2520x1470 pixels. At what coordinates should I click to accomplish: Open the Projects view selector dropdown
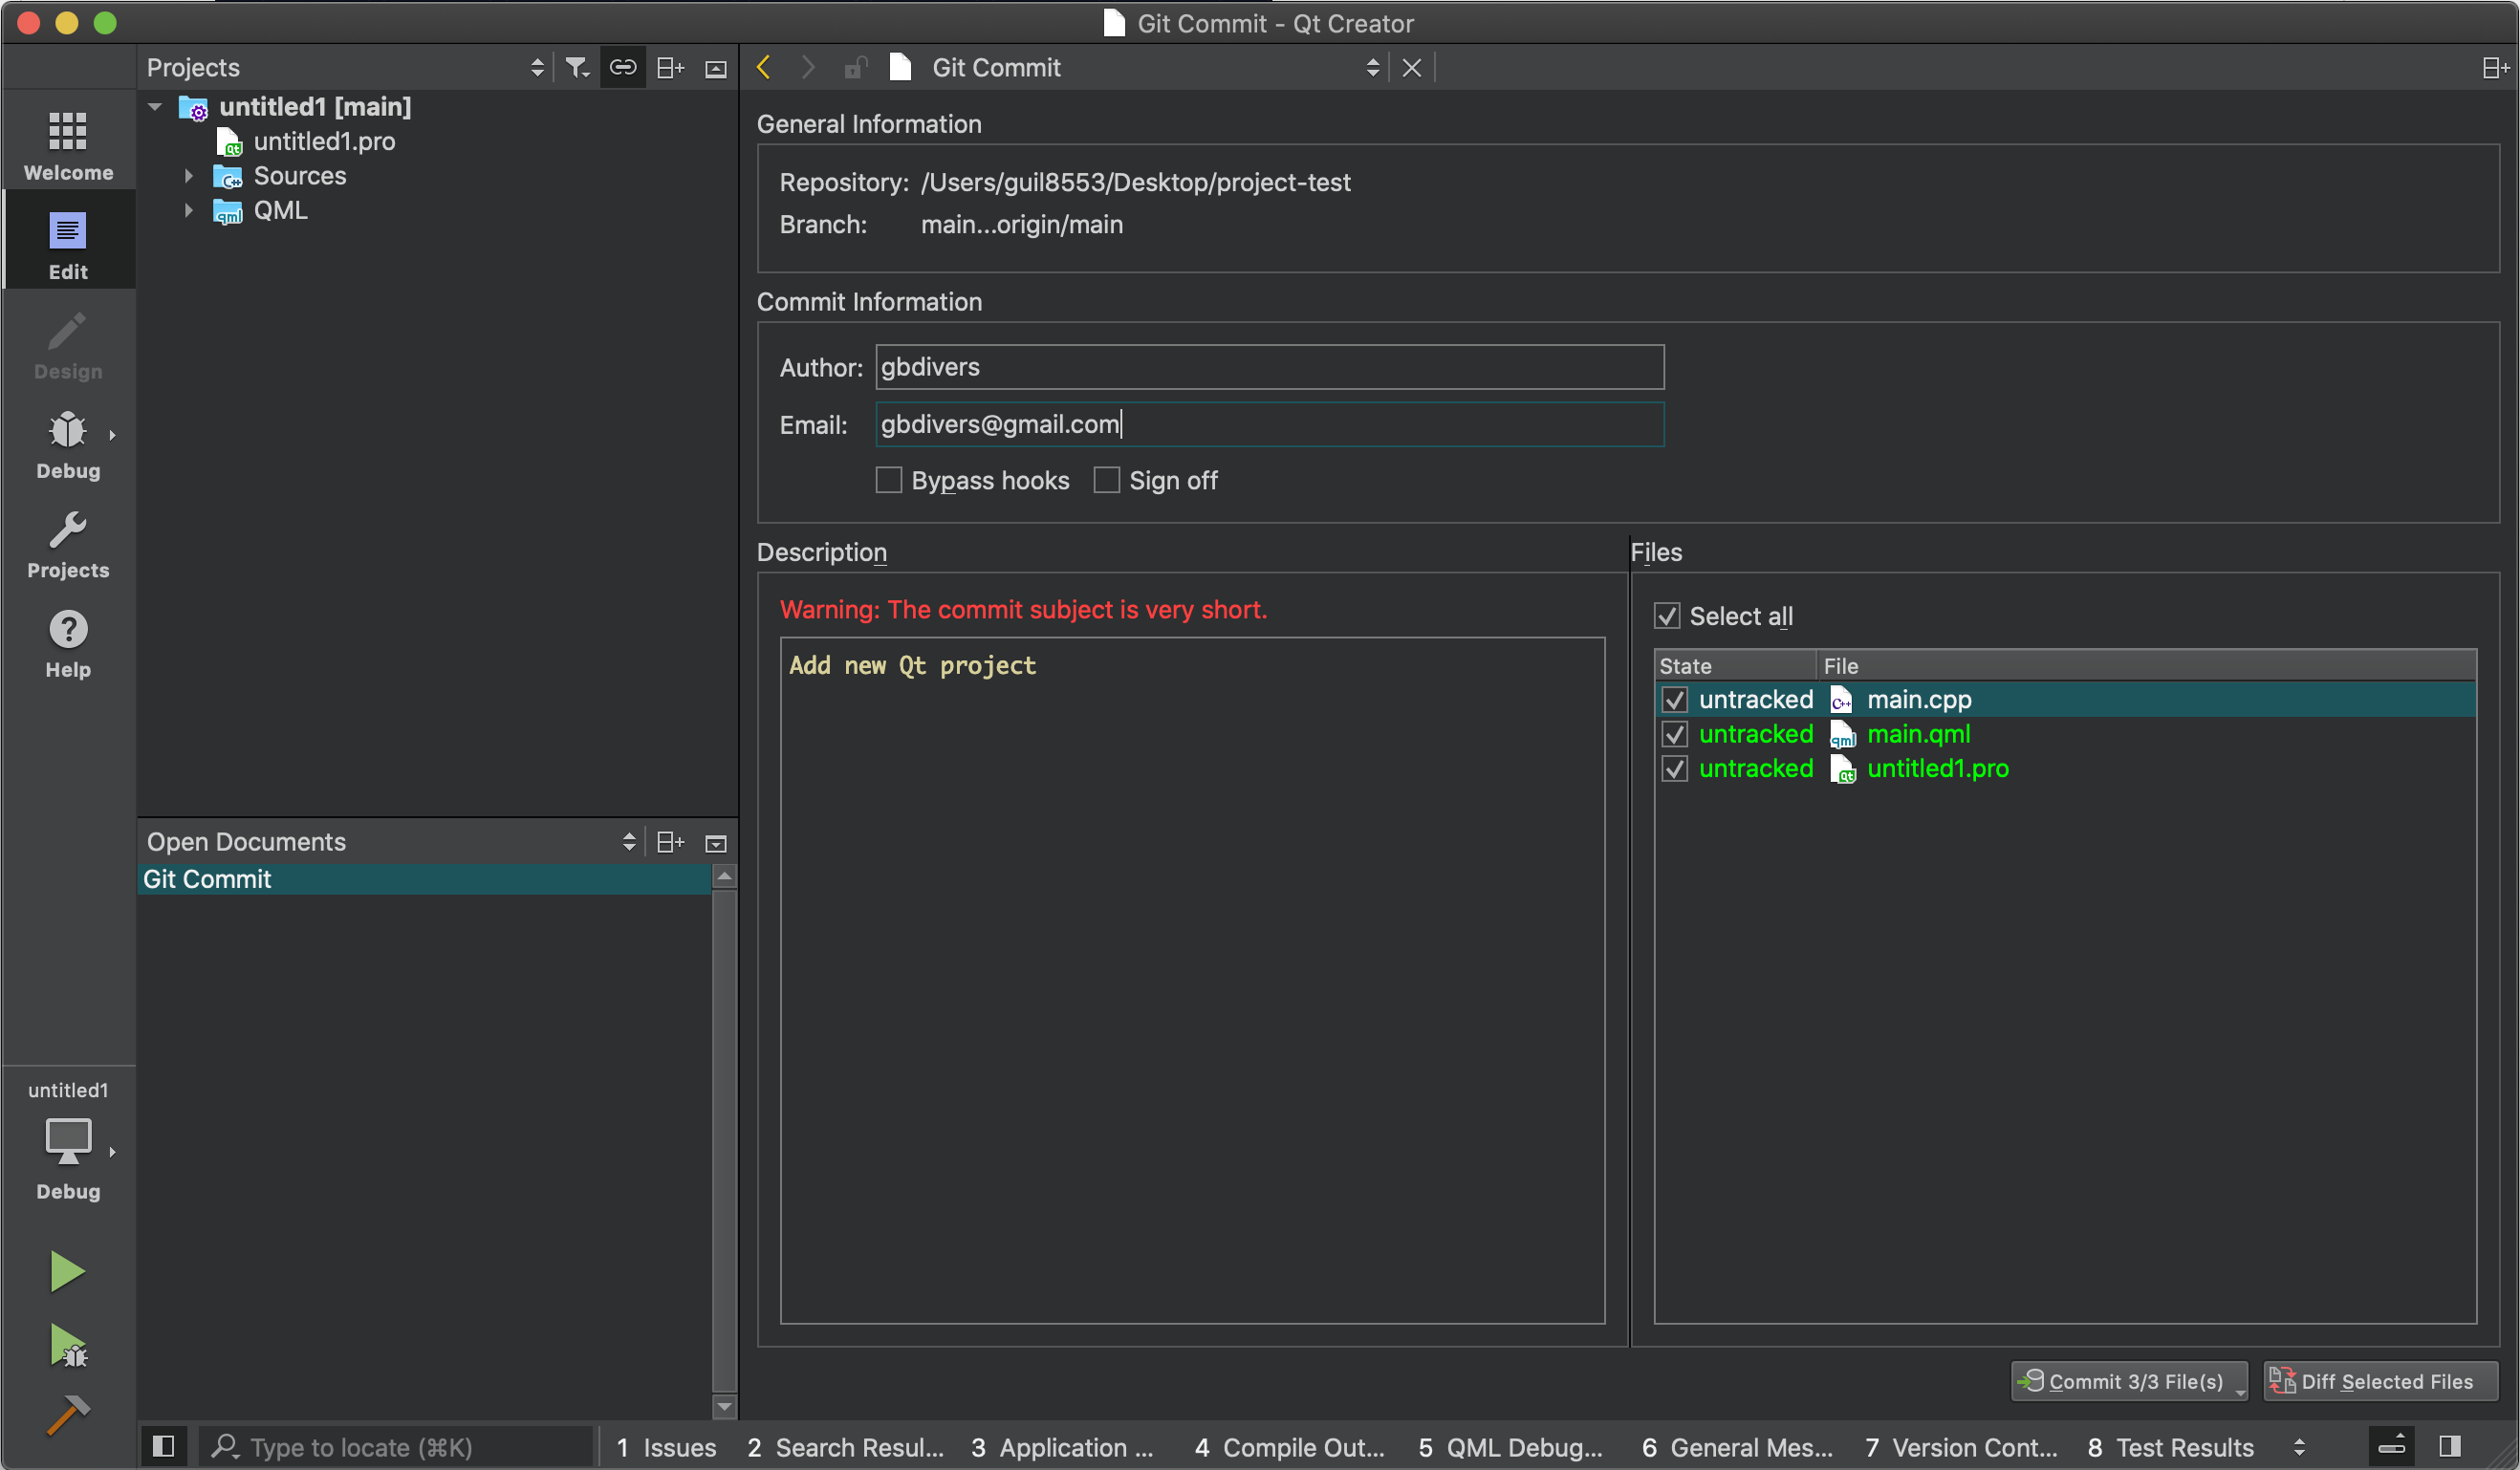coord(537,67)
